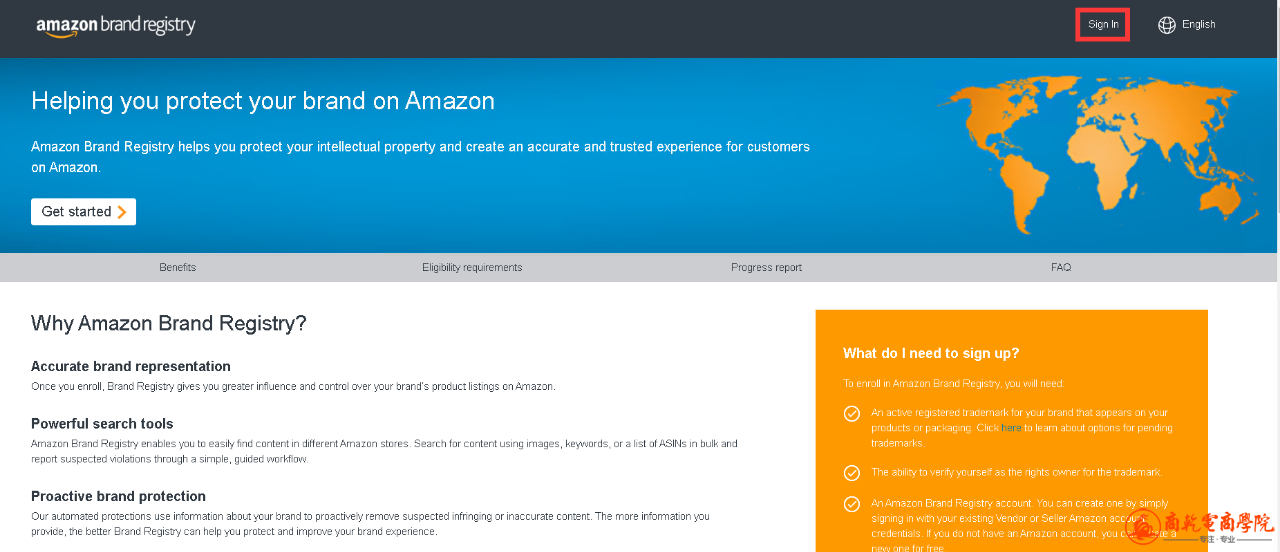Click the third checkmark icon about Brand Registry account
This screenshot has width=1280, height=552.
click(852, 505)
